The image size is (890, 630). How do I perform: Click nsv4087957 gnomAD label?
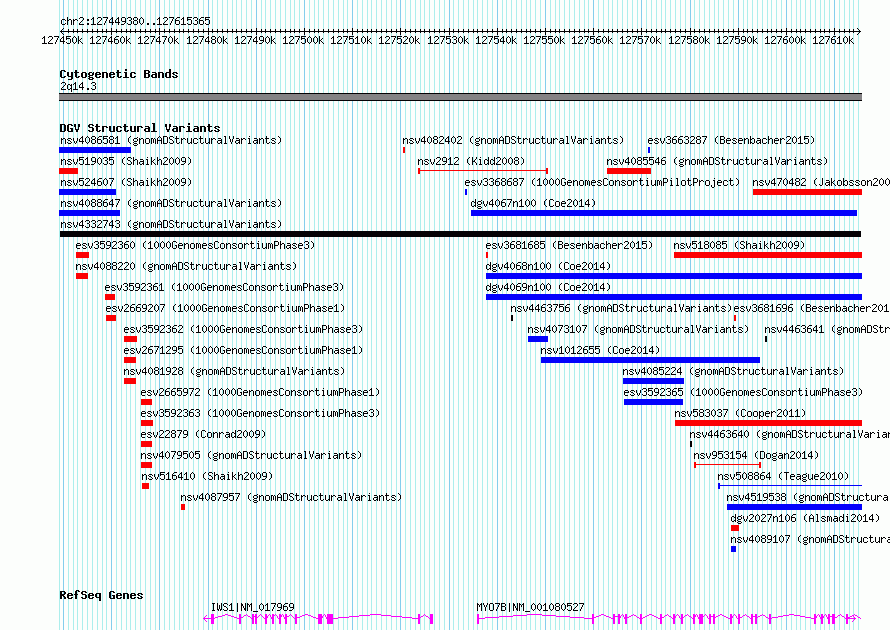click(291, 497)
